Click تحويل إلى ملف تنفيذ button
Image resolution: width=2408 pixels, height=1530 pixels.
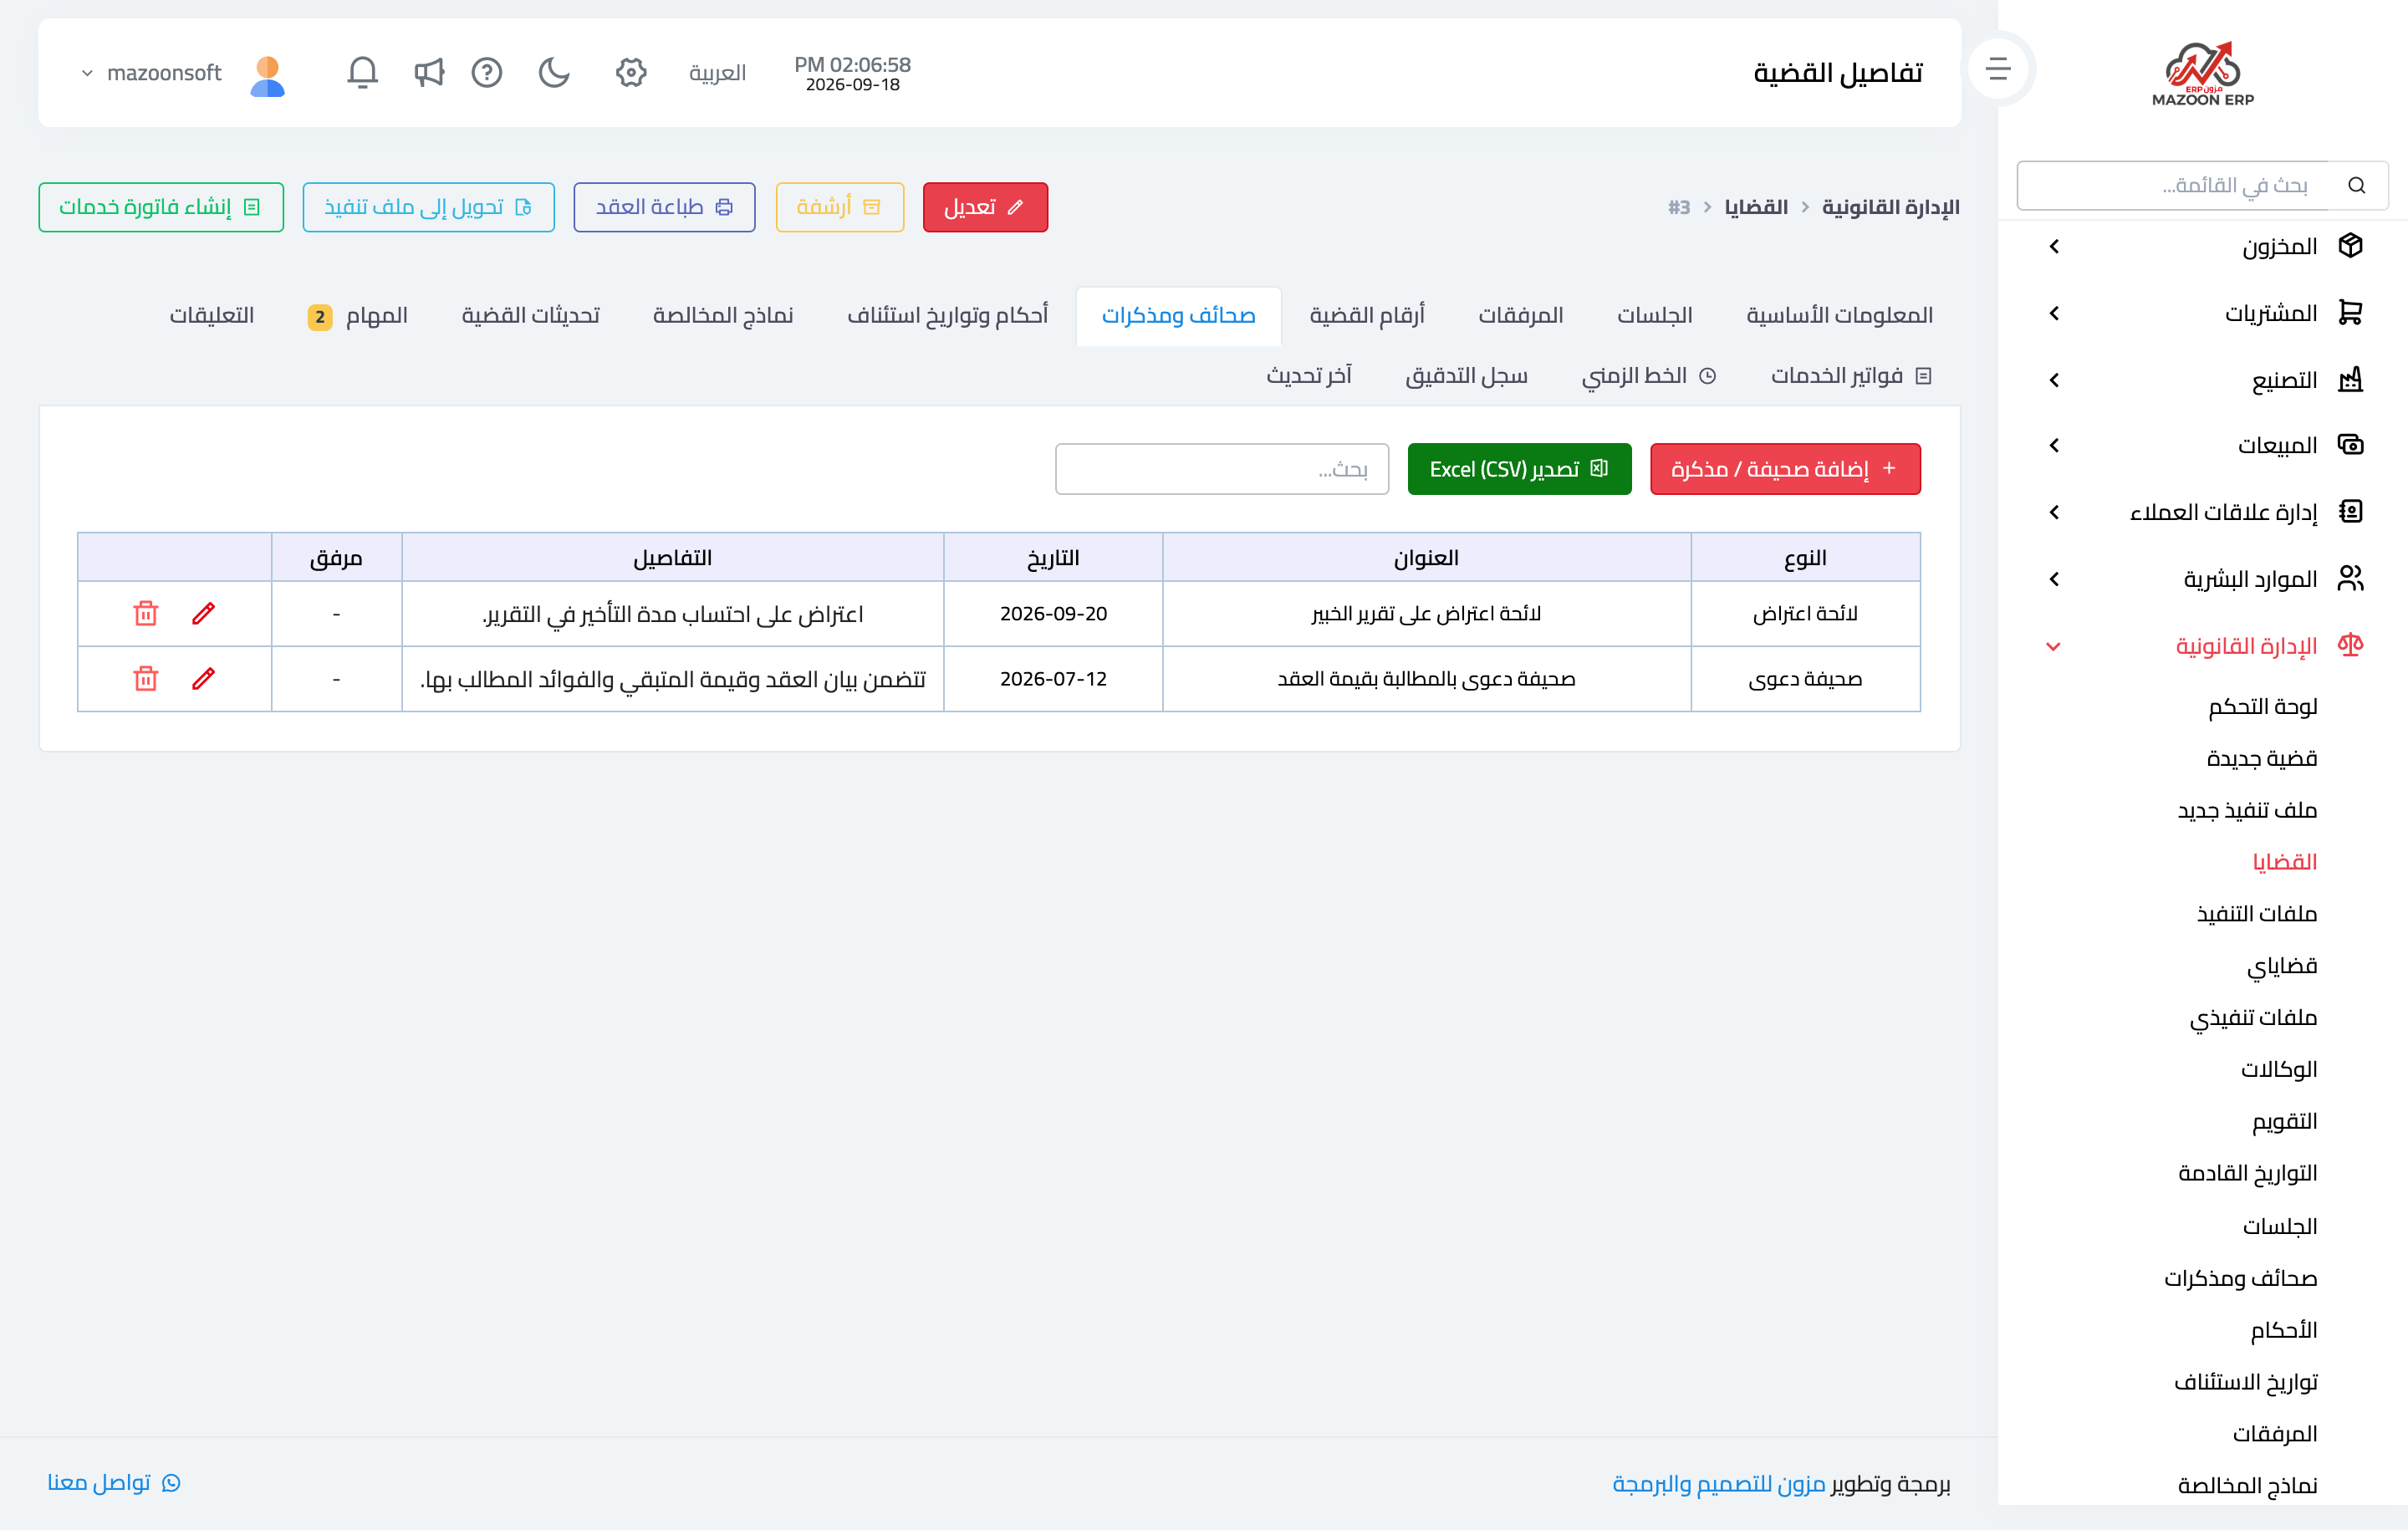point(429,207)
